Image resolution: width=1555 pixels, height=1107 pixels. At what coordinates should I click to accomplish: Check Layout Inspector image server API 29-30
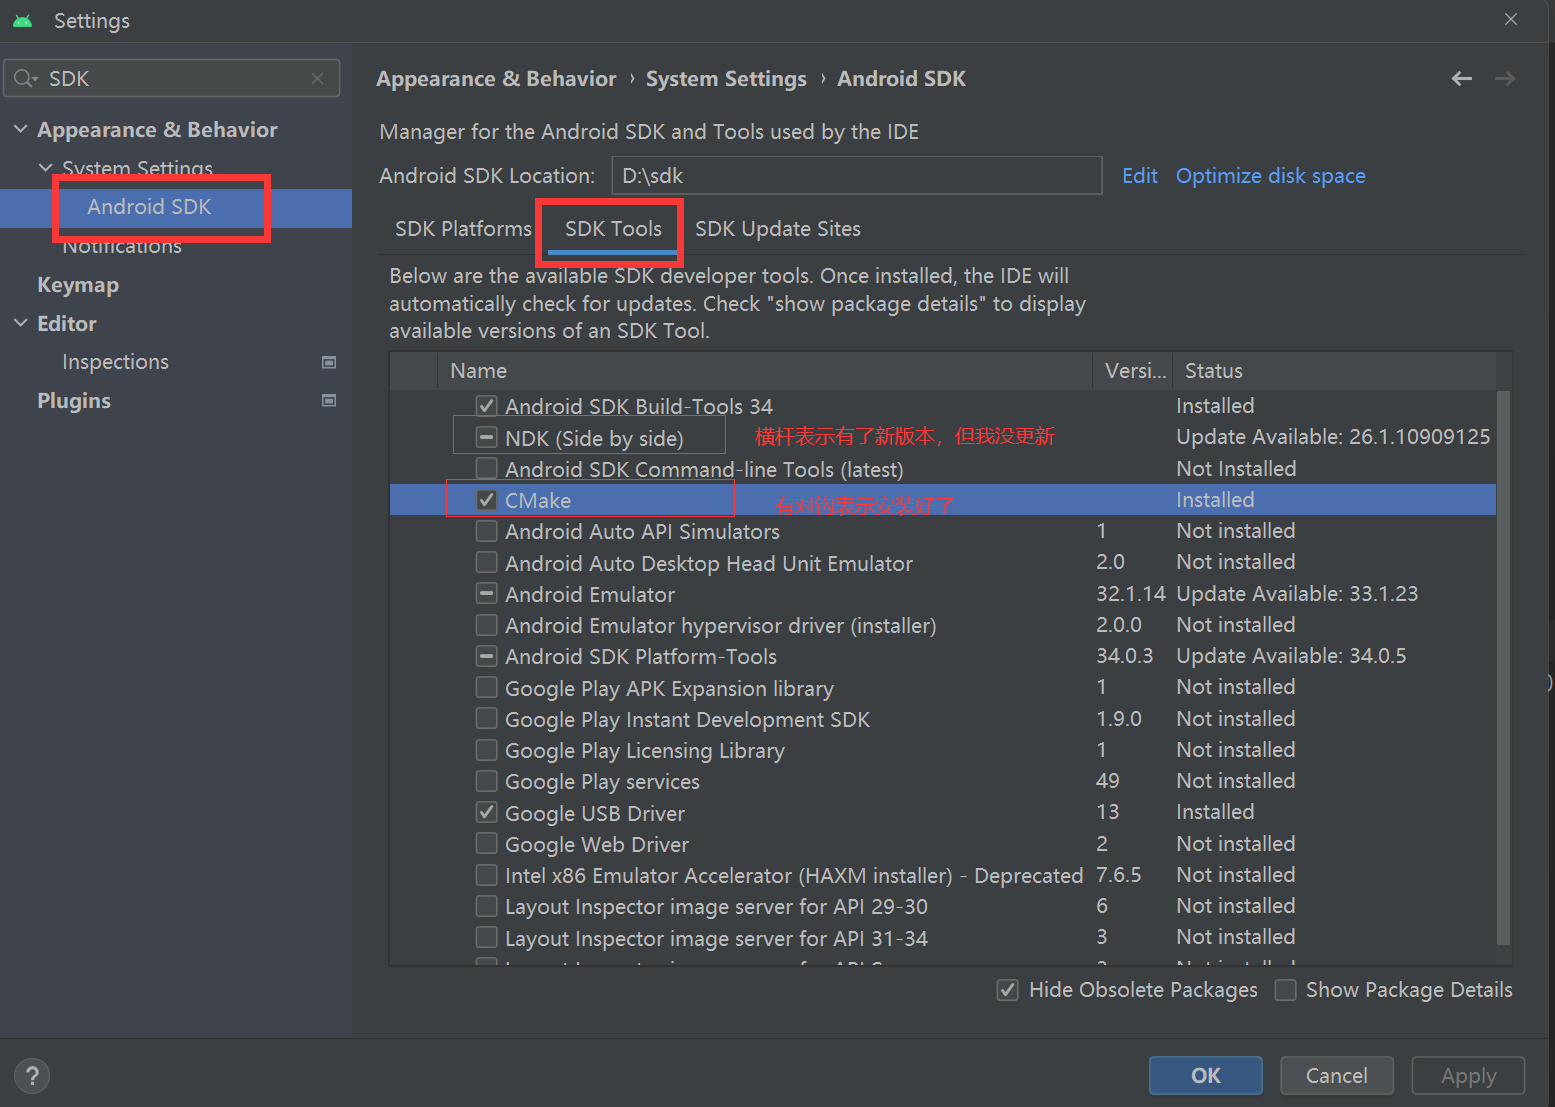(x=486, y=906)
